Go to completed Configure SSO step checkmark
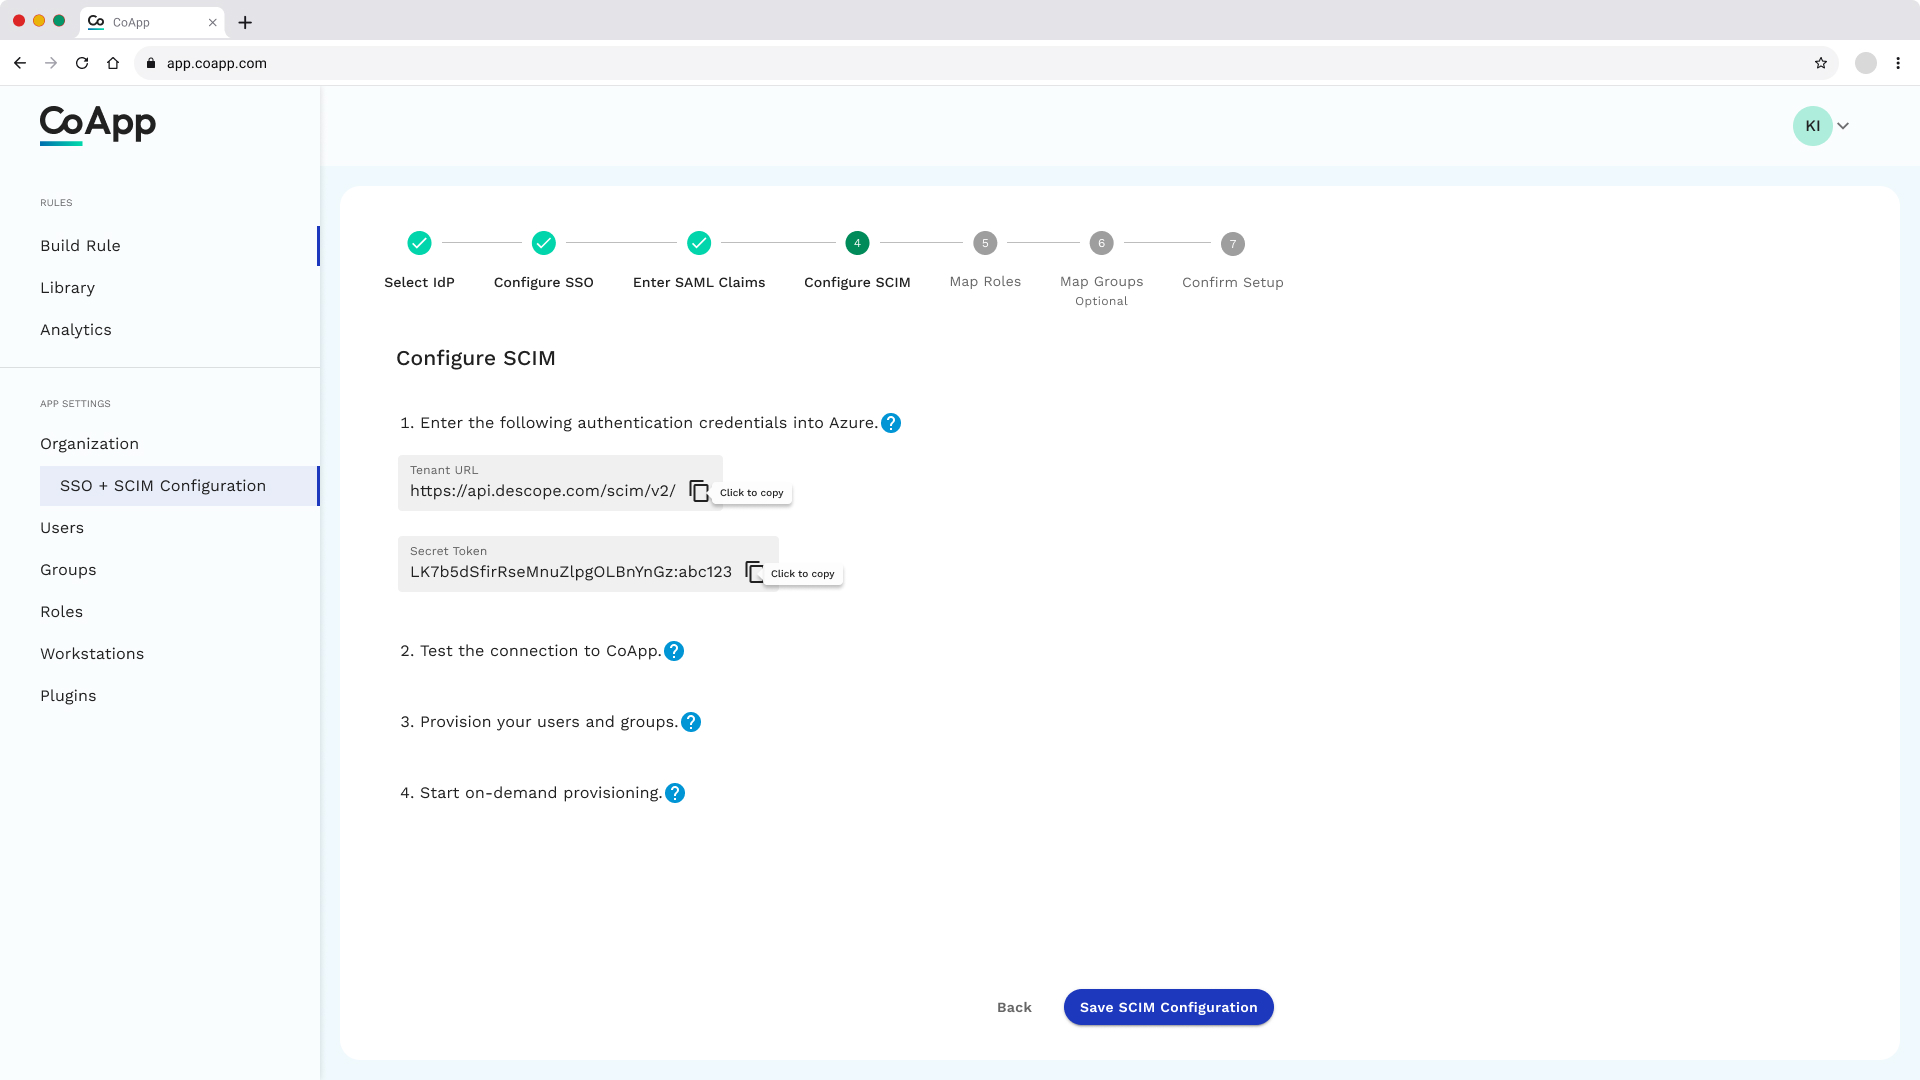This screenshot has height=1080, width=1920. tap(543, 243)
